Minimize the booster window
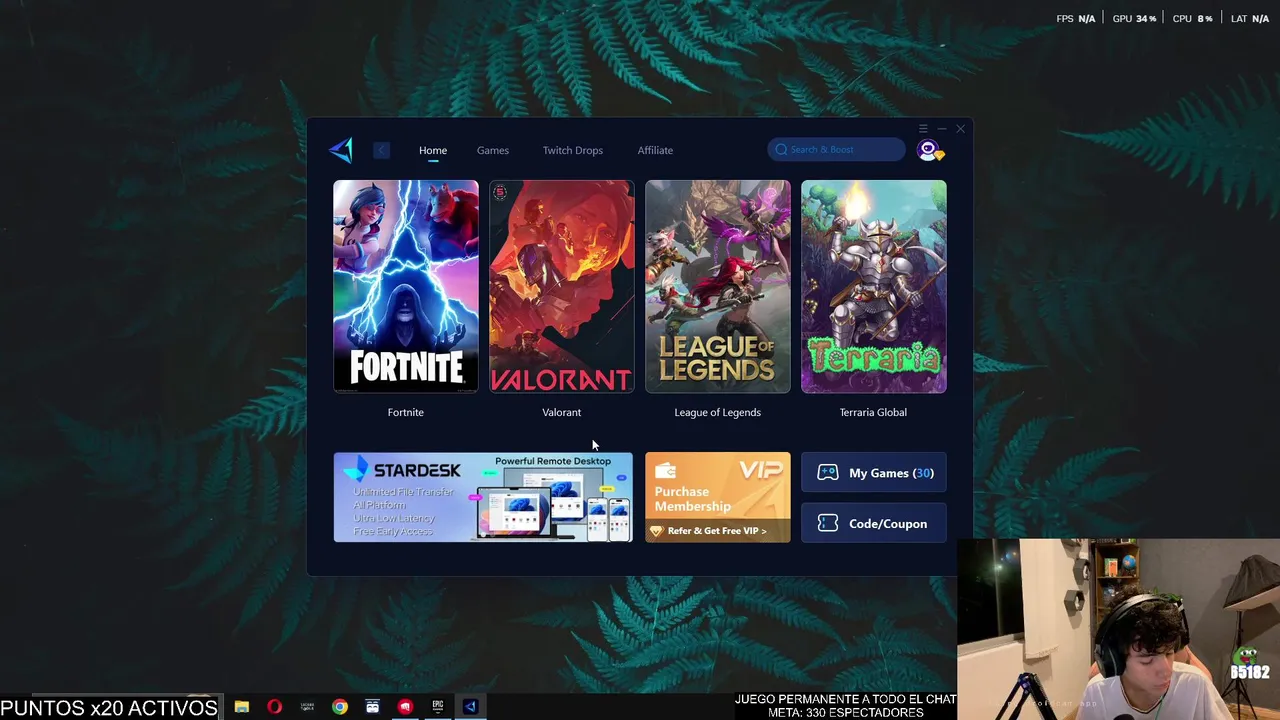Viewport: 1280px width, 720px height. coord(942,129)
